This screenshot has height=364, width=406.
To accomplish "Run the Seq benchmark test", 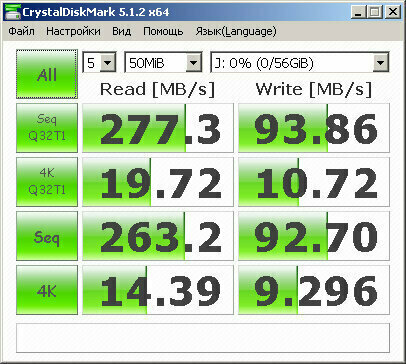I will (x=47, y=236).
